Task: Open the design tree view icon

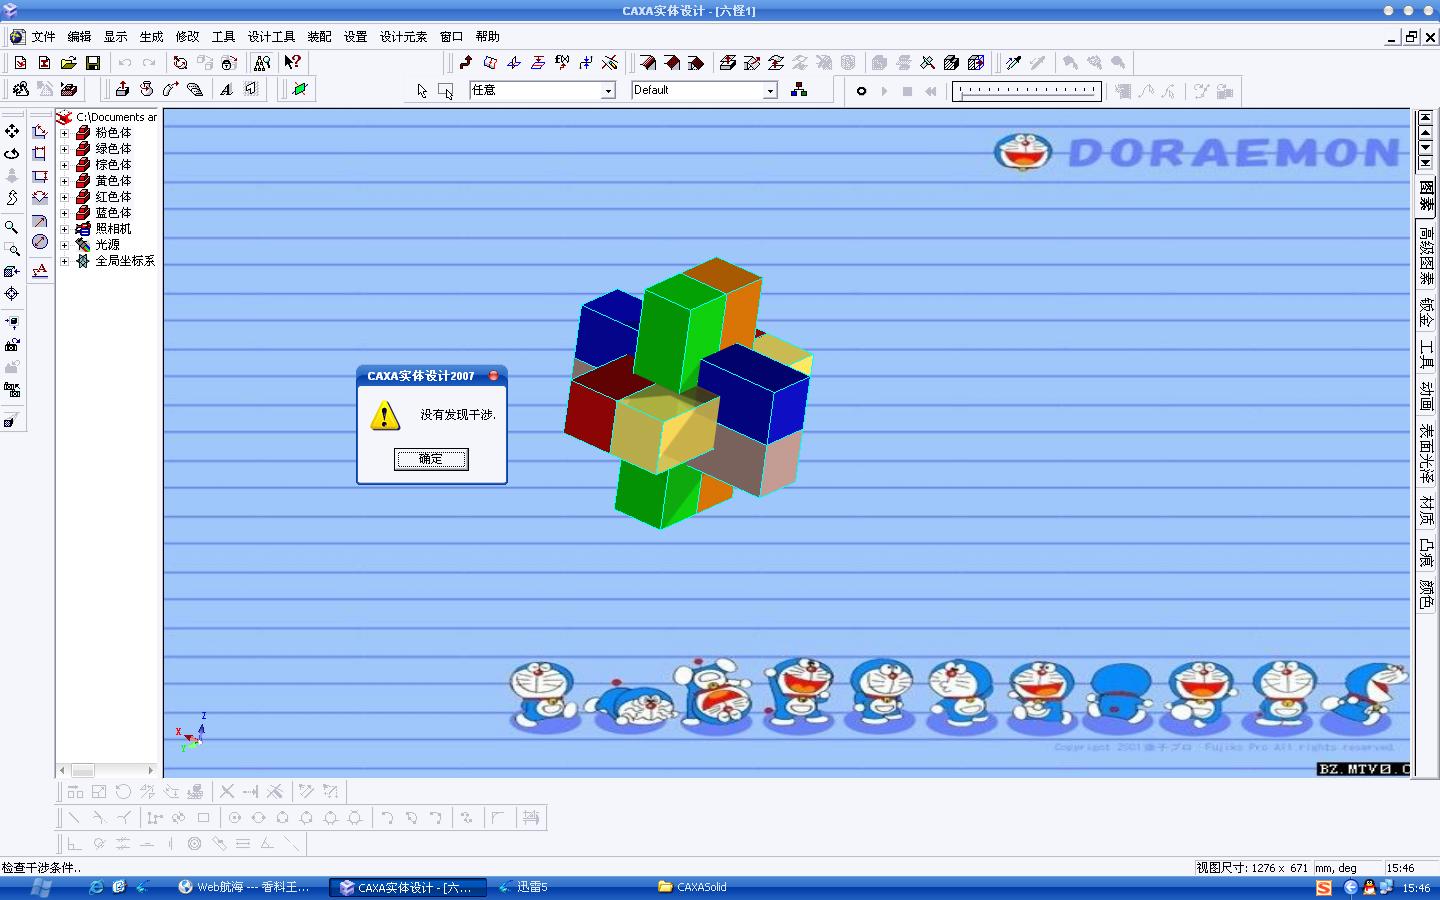Action: click(x=262, y=63)
